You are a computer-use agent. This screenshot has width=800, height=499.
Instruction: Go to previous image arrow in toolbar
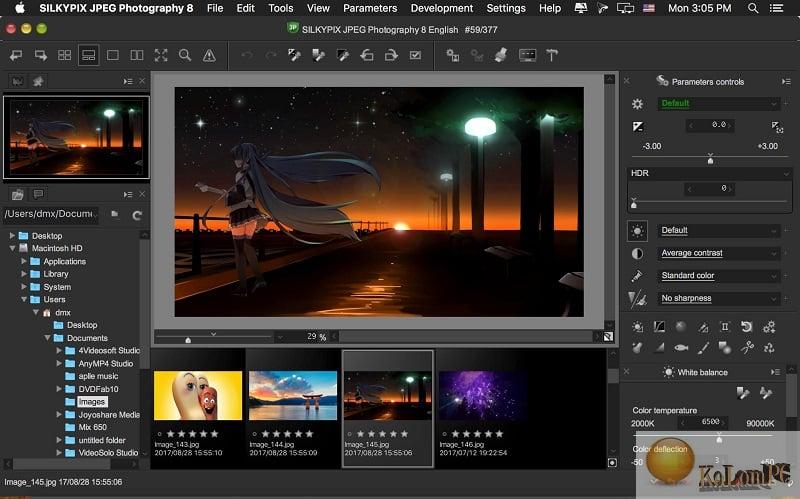coord(16,55)
